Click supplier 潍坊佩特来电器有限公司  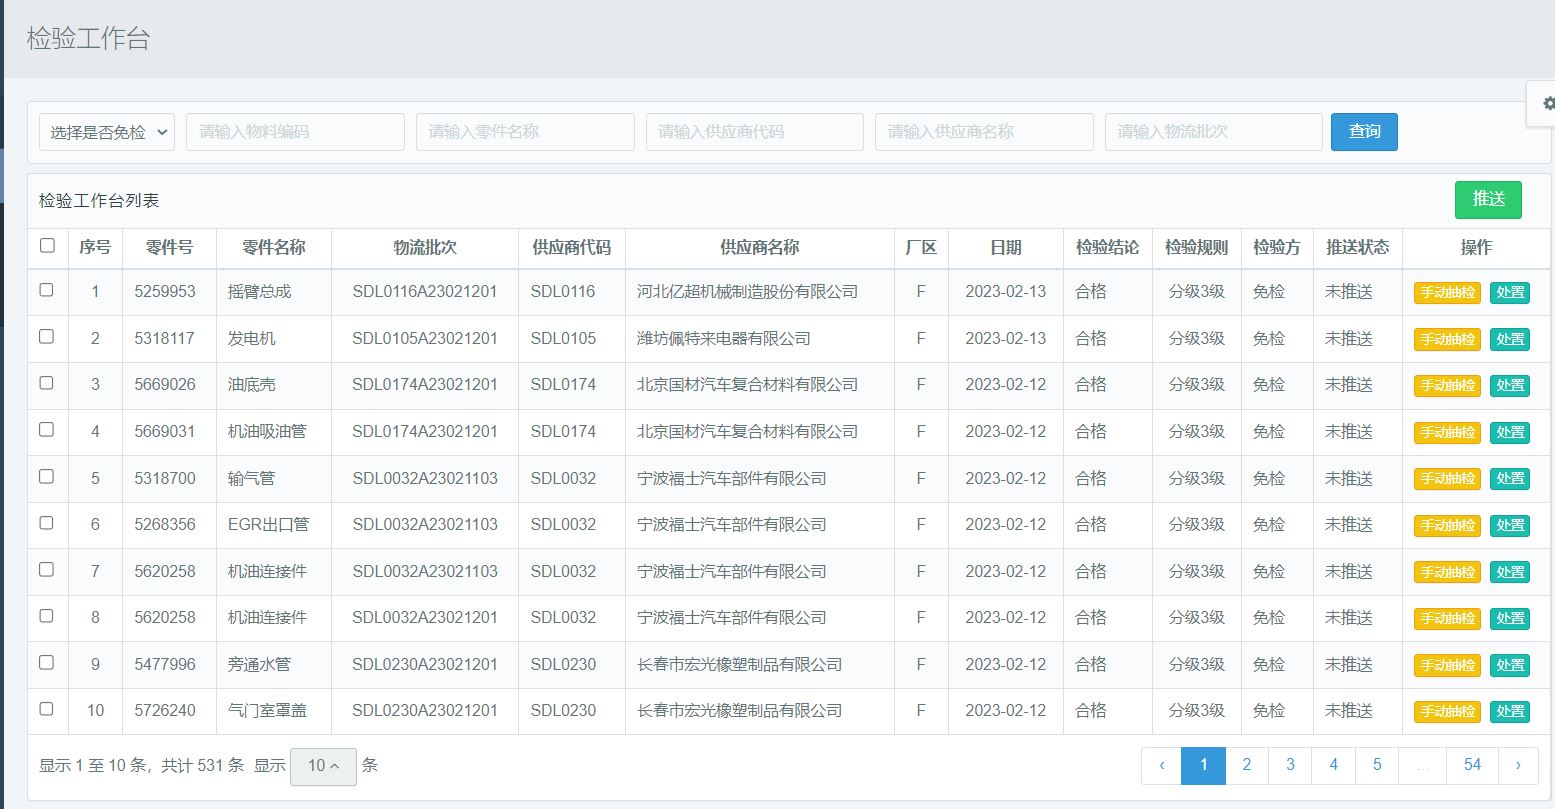pos(724,338)
